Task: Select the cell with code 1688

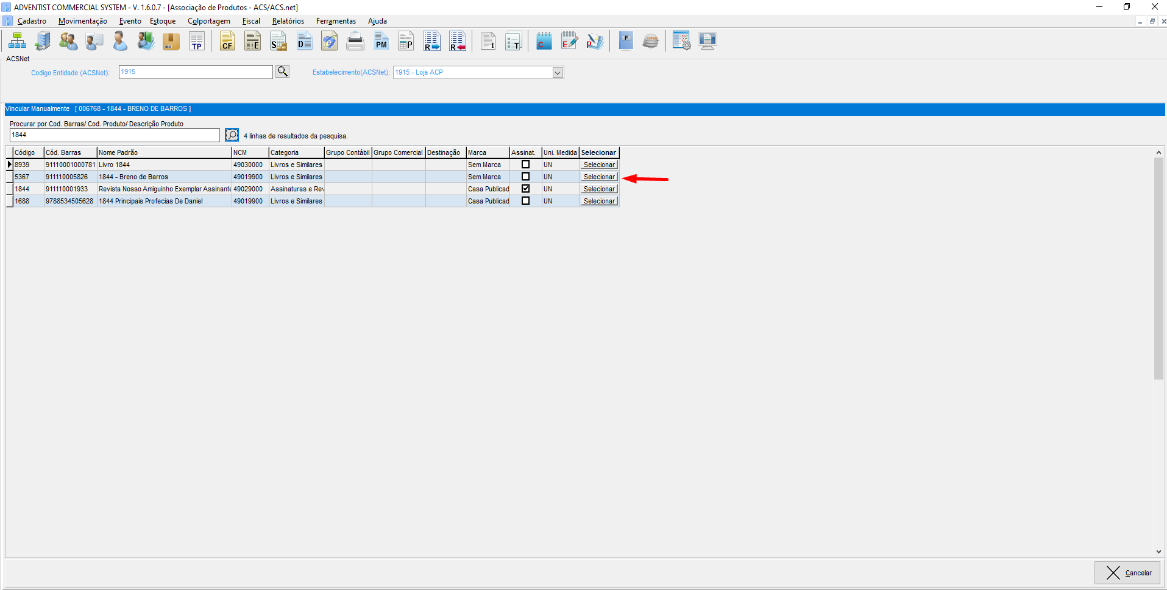Action: point(28,201)
